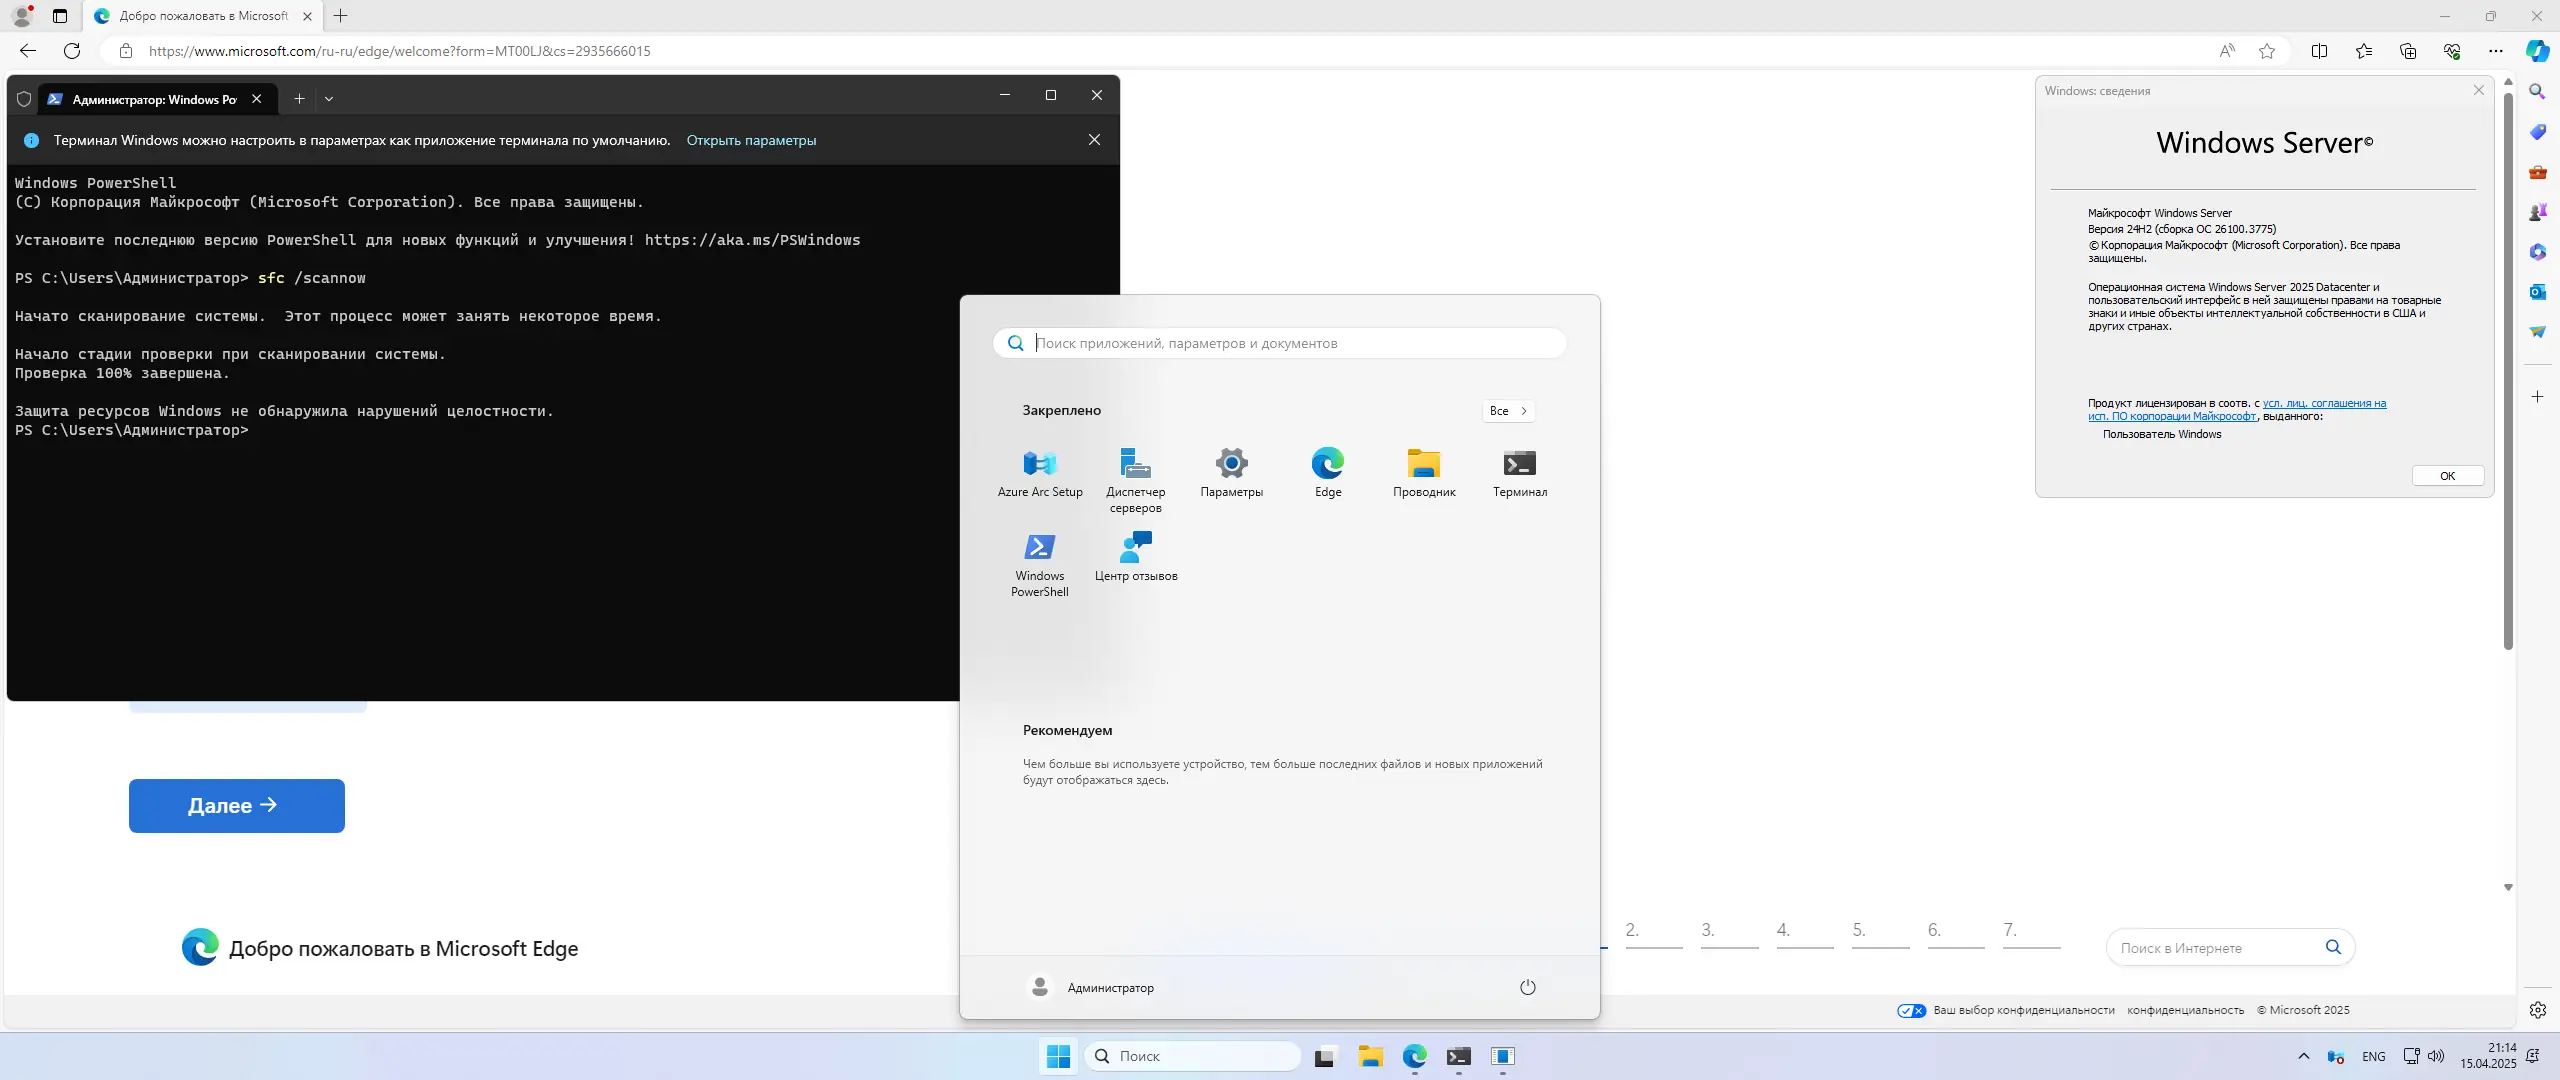Viewport: 2560px width, 1080px height.
Task: Click the Start menu search field
Action: (x=1281, y=342)
